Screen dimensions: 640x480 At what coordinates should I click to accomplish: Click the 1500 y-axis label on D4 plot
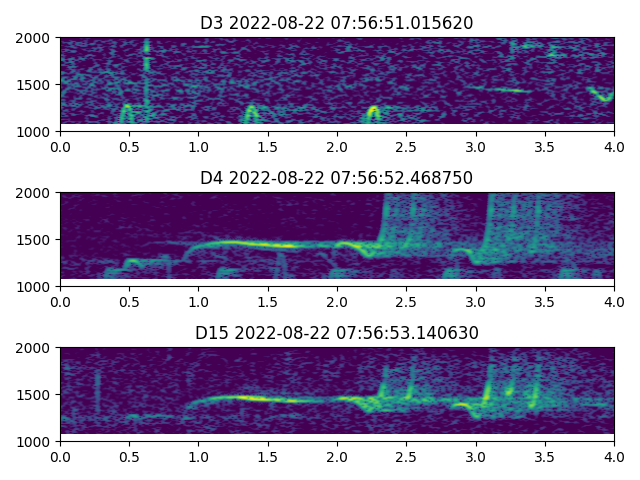36,240
